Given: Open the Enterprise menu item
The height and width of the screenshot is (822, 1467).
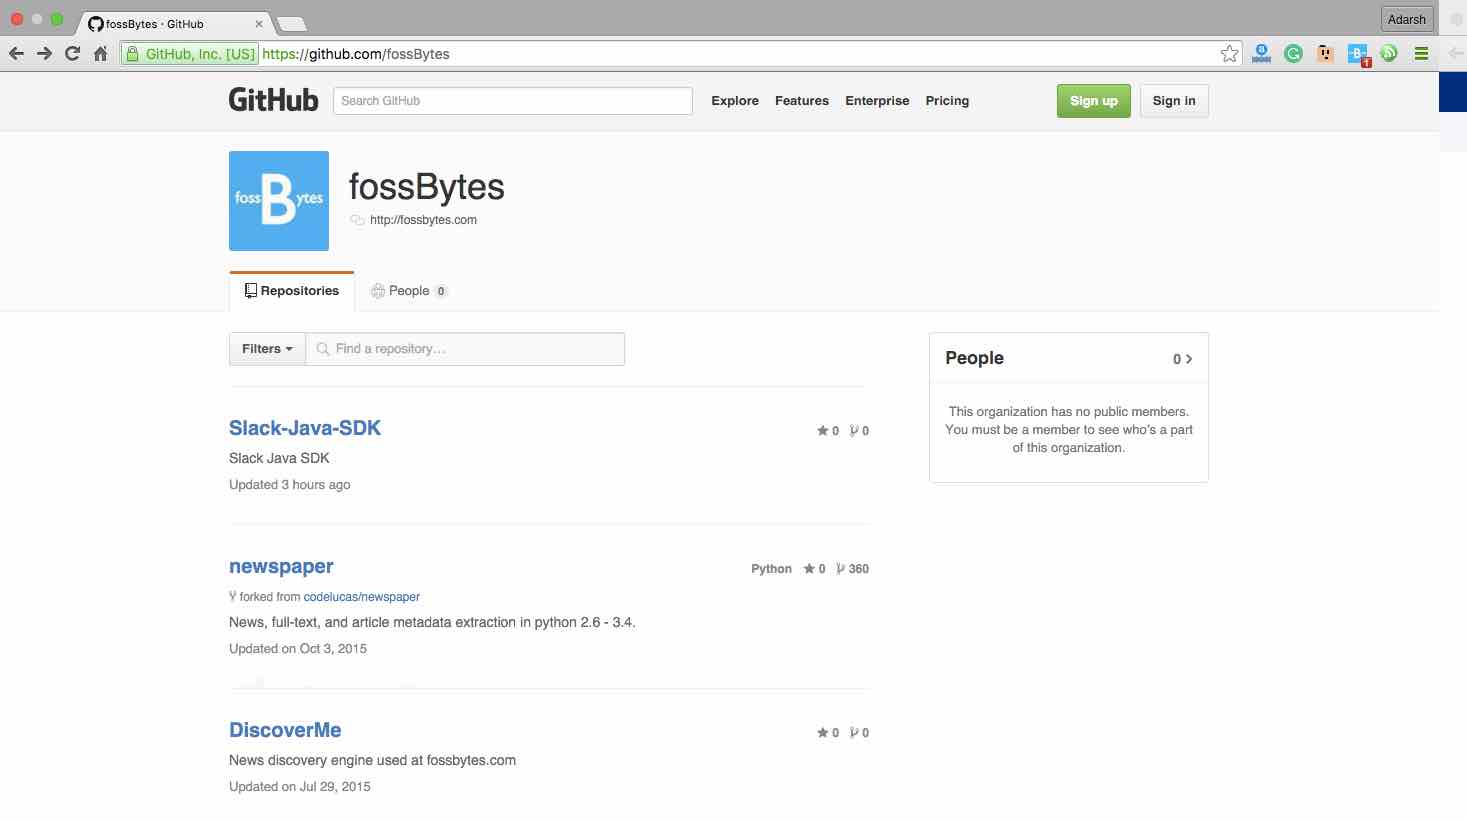Looking at the screenshot, I should click(x=877, y=101).
